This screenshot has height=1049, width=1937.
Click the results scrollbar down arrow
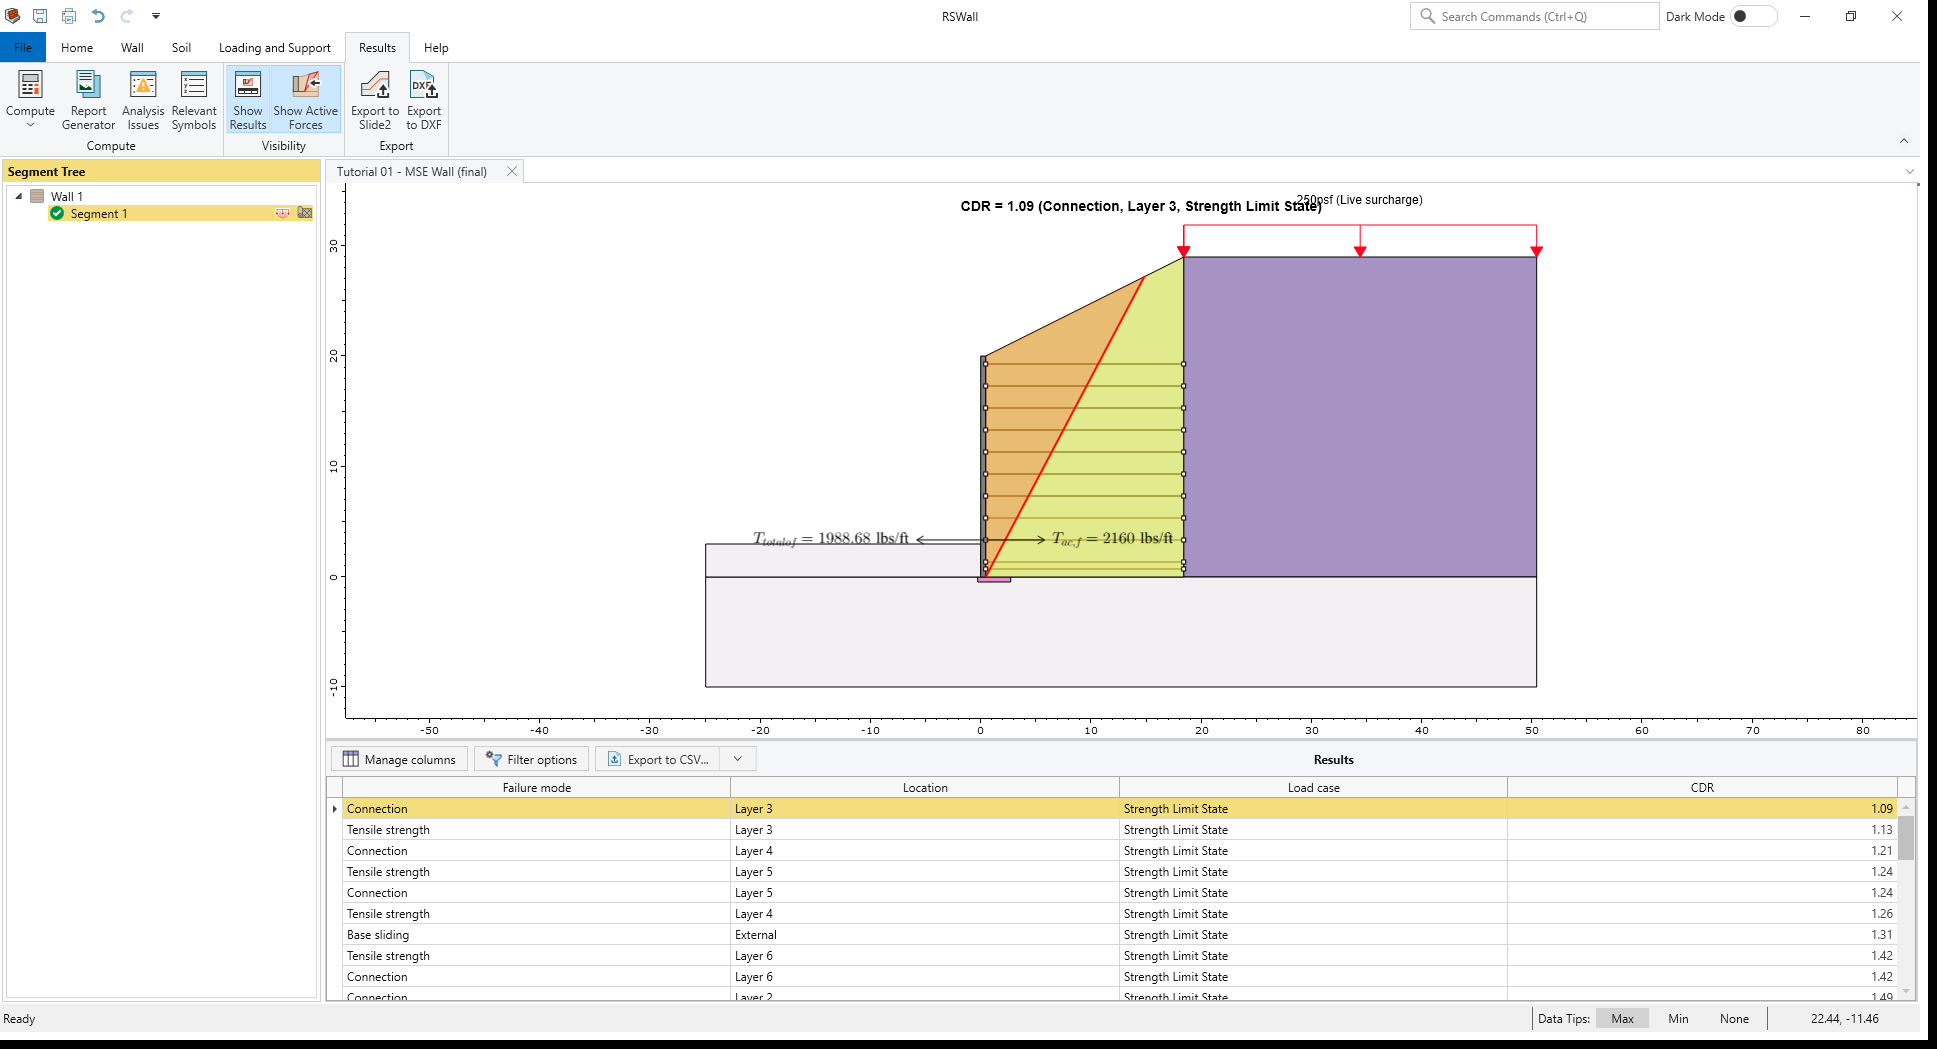tap(1906, 991)
